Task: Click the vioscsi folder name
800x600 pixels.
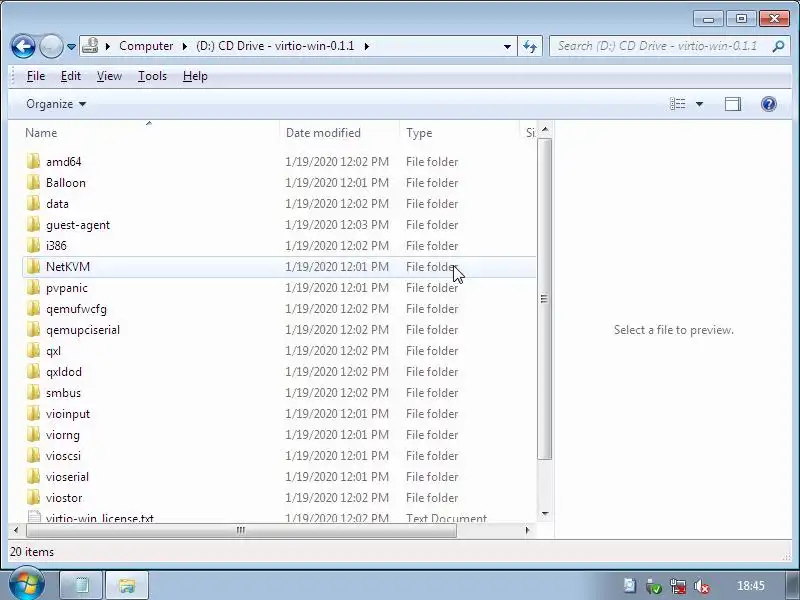Action: click(63, 456)
